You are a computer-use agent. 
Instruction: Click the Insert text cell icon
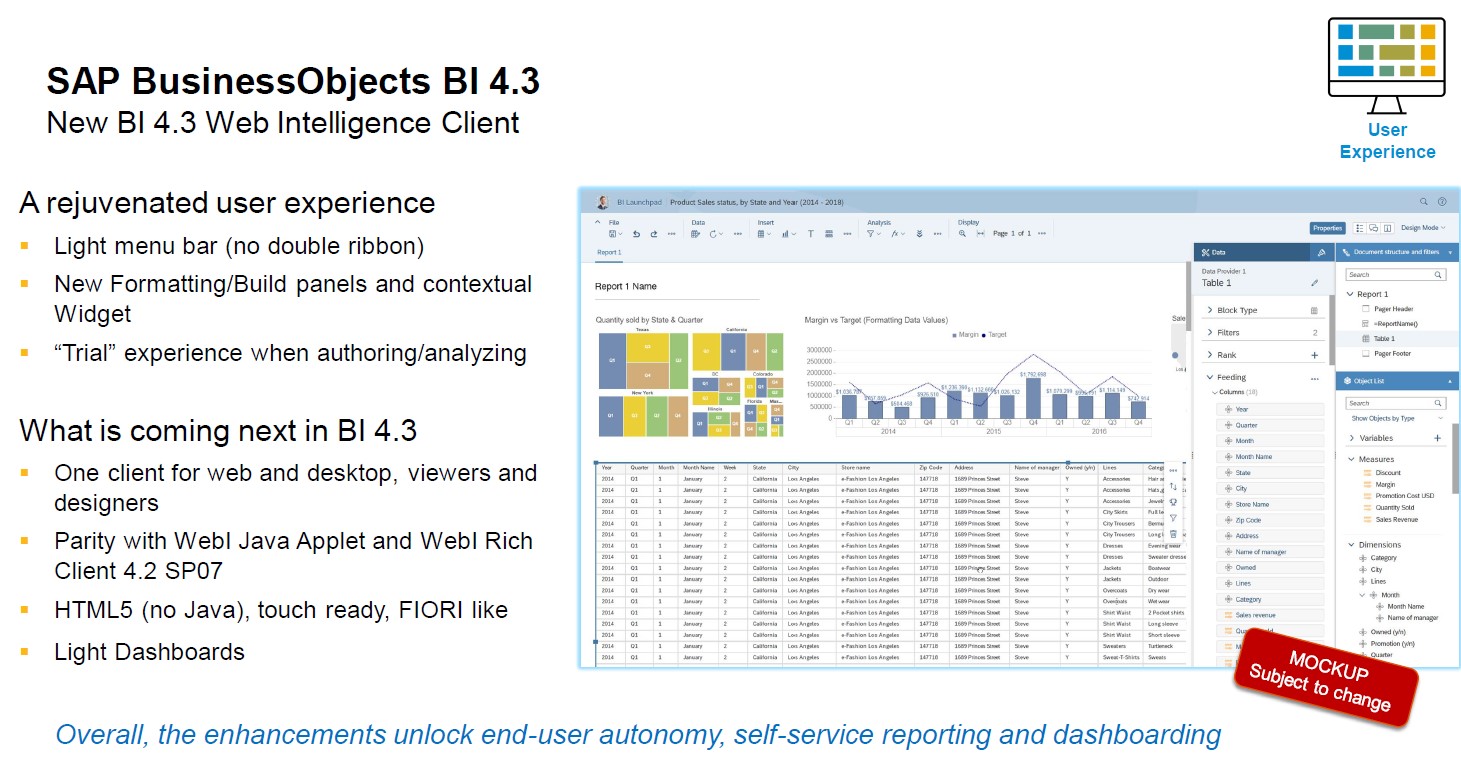[x=811, y=234]
